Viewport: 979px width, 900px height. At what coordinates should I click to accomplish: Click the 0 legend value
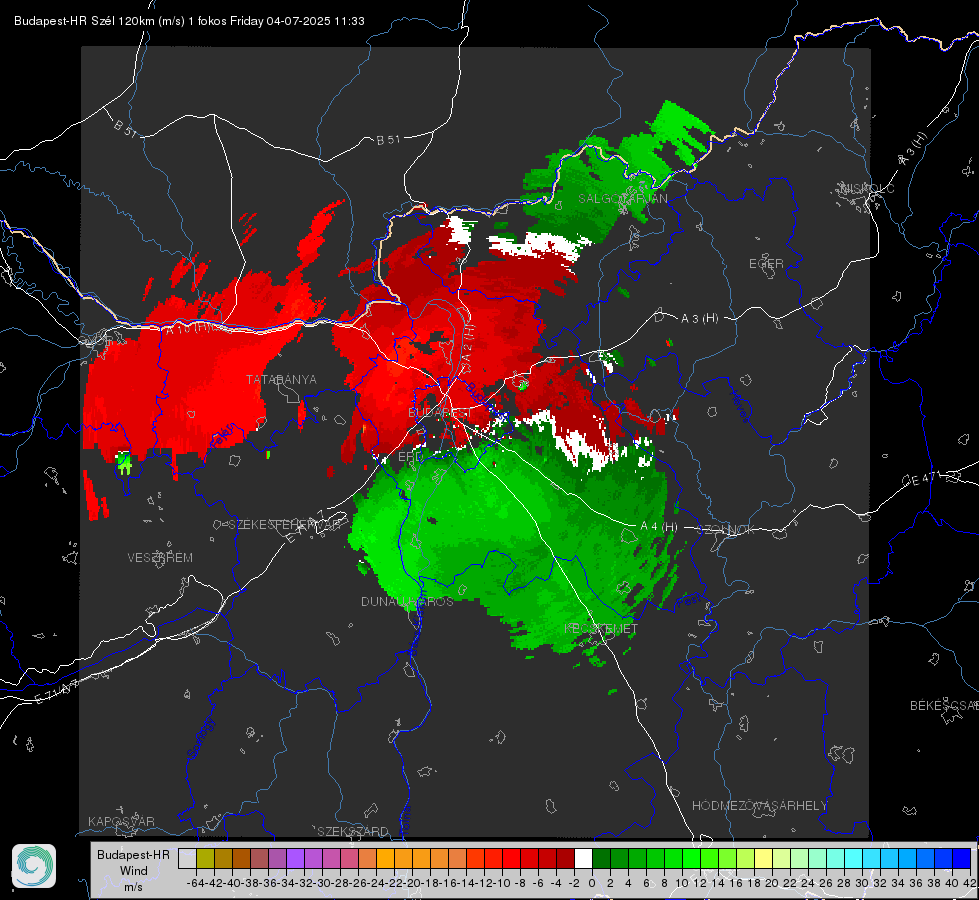tap(593, 883)
